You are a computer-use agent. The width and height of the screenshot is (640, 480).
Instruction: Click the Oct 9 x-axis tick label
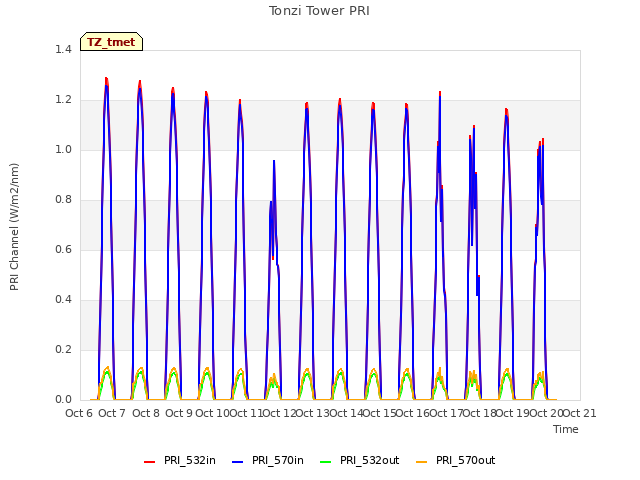pyautogui.click(x=179, y=413)
